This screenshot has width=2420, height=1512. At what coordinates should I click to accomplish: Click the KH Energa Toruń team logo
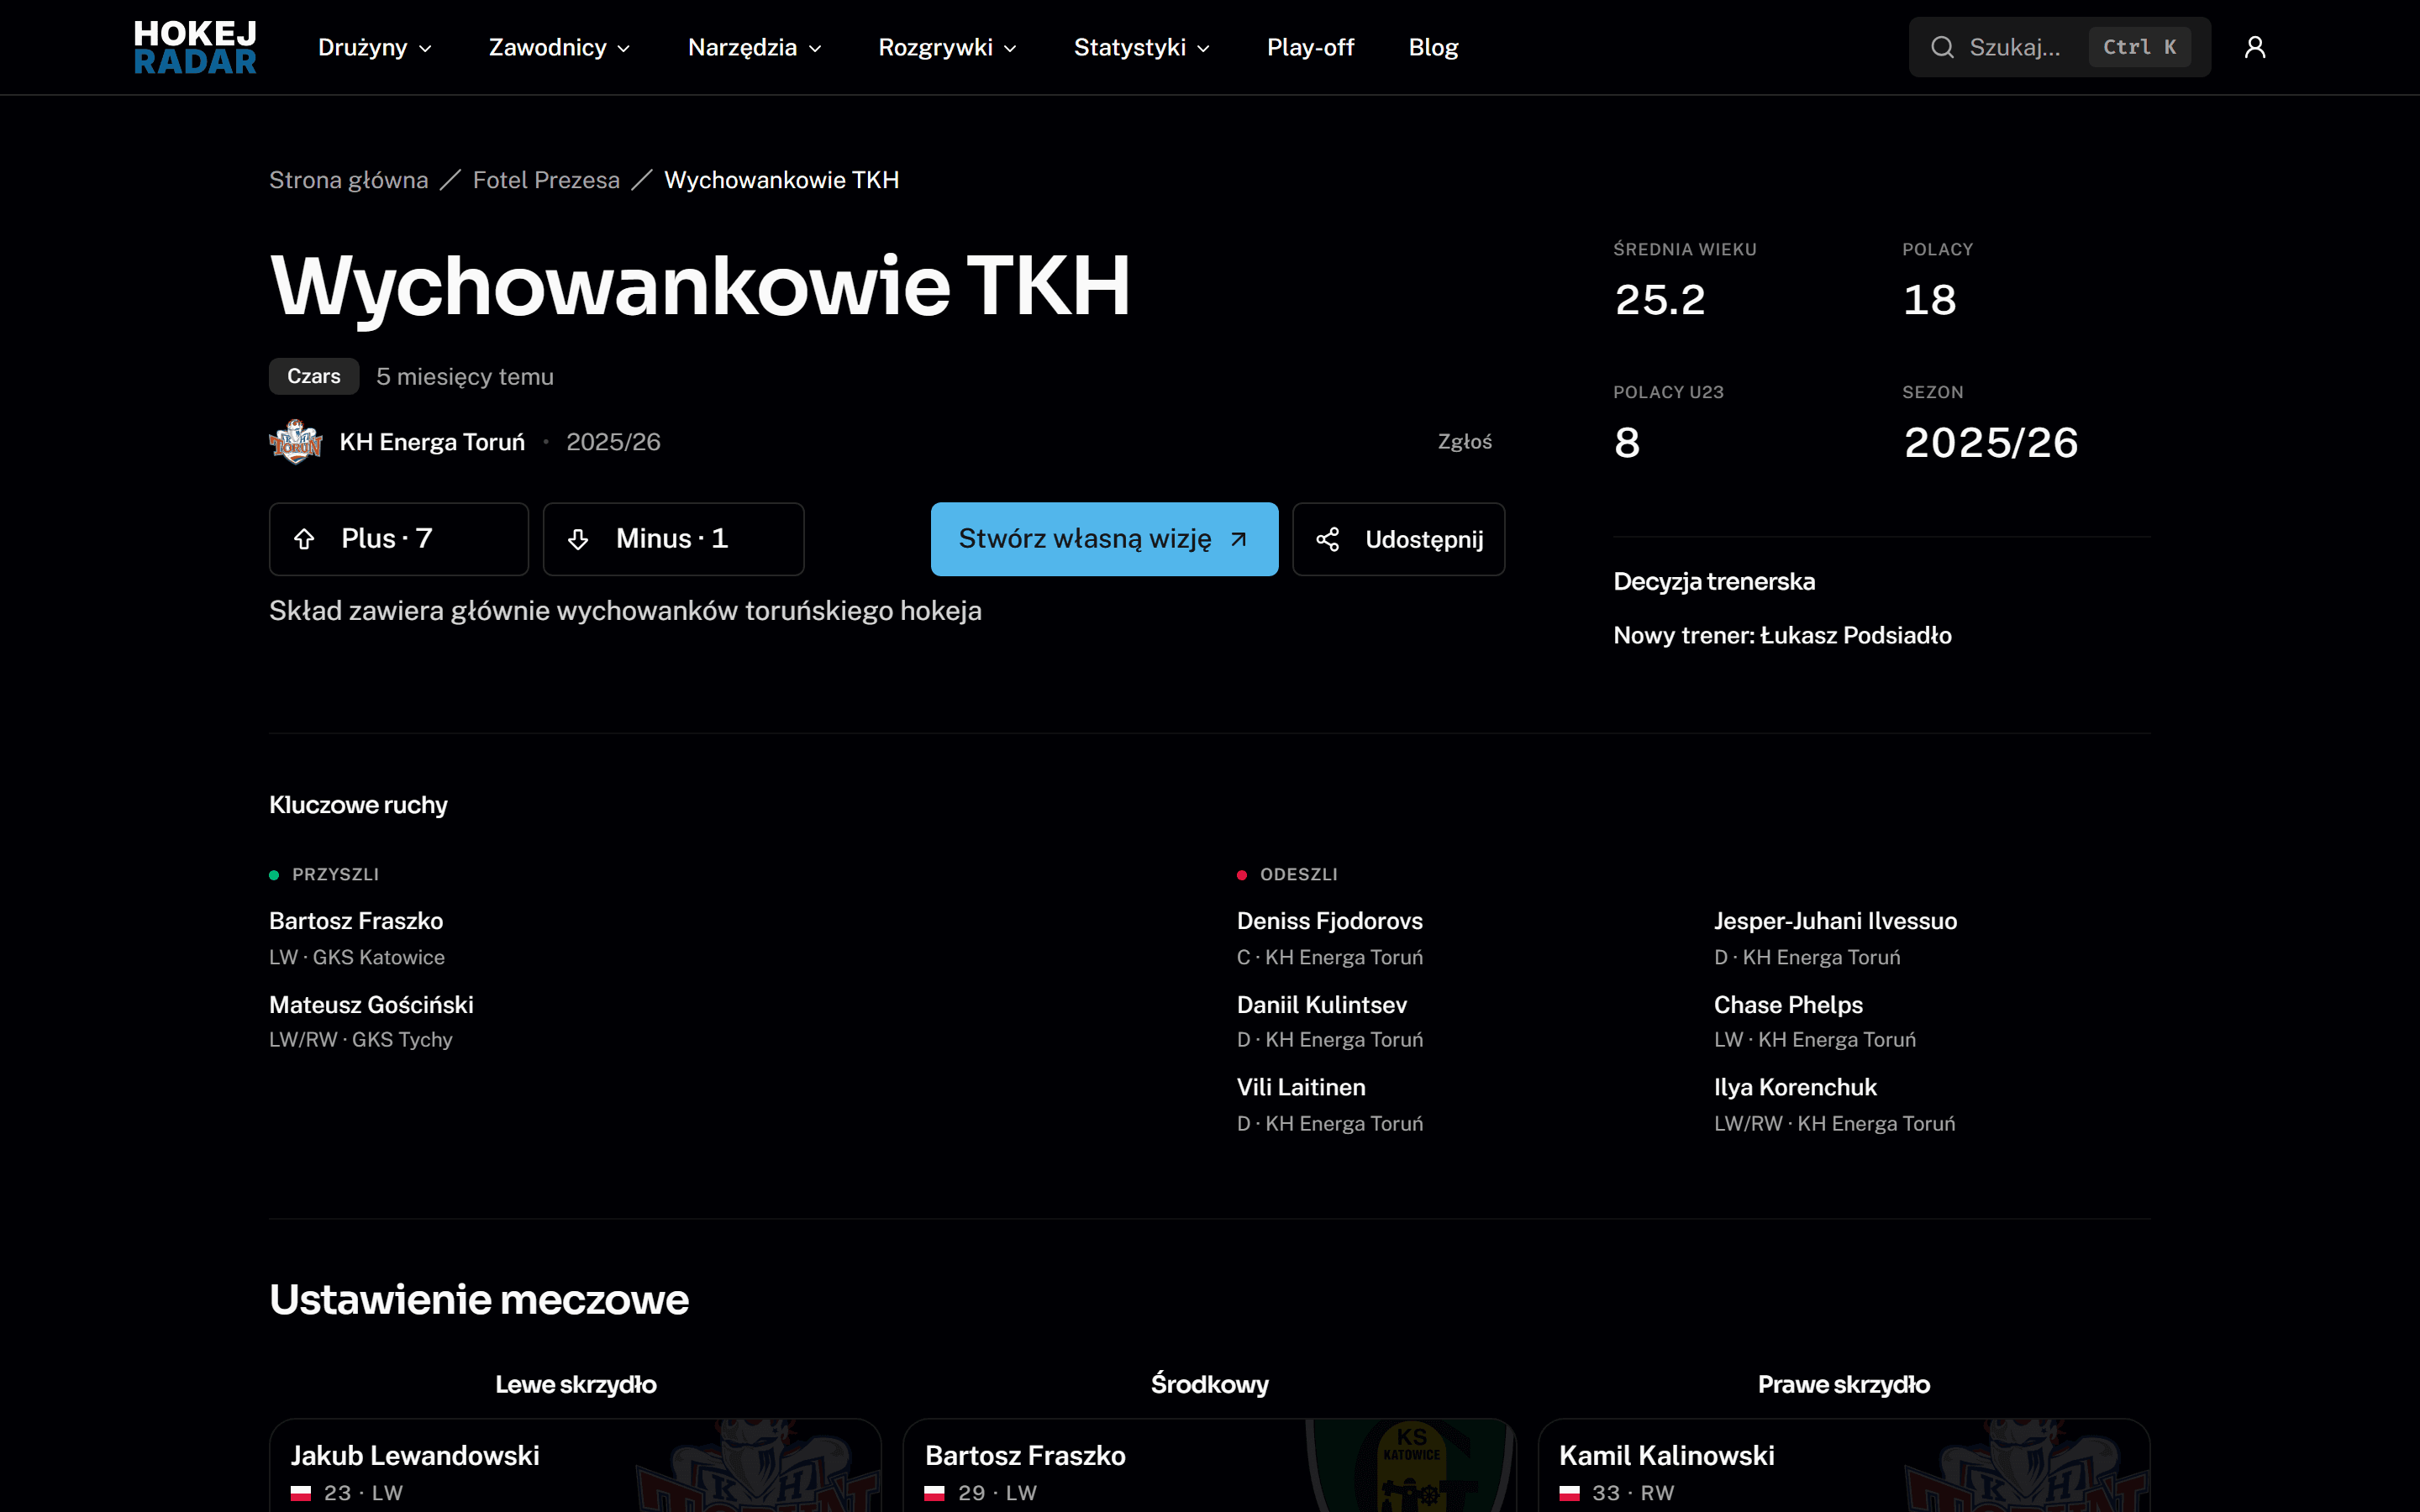[295, 442]
